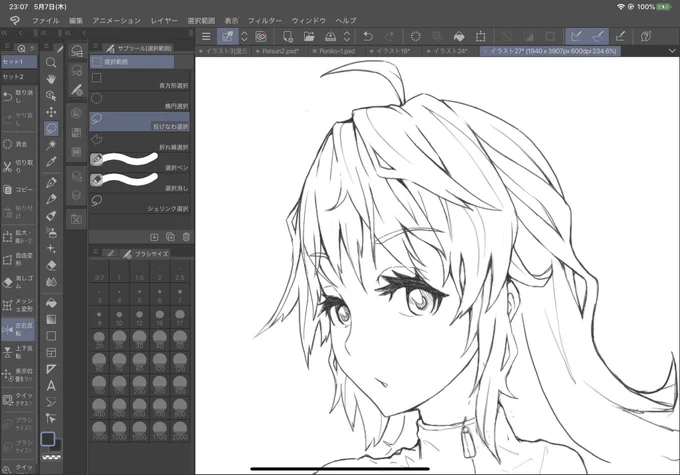Switch to the Patsun2.psd canvas tab
The height and width of the screenshot is (475, 680).
pyautogui.click(x=280, y=51)
